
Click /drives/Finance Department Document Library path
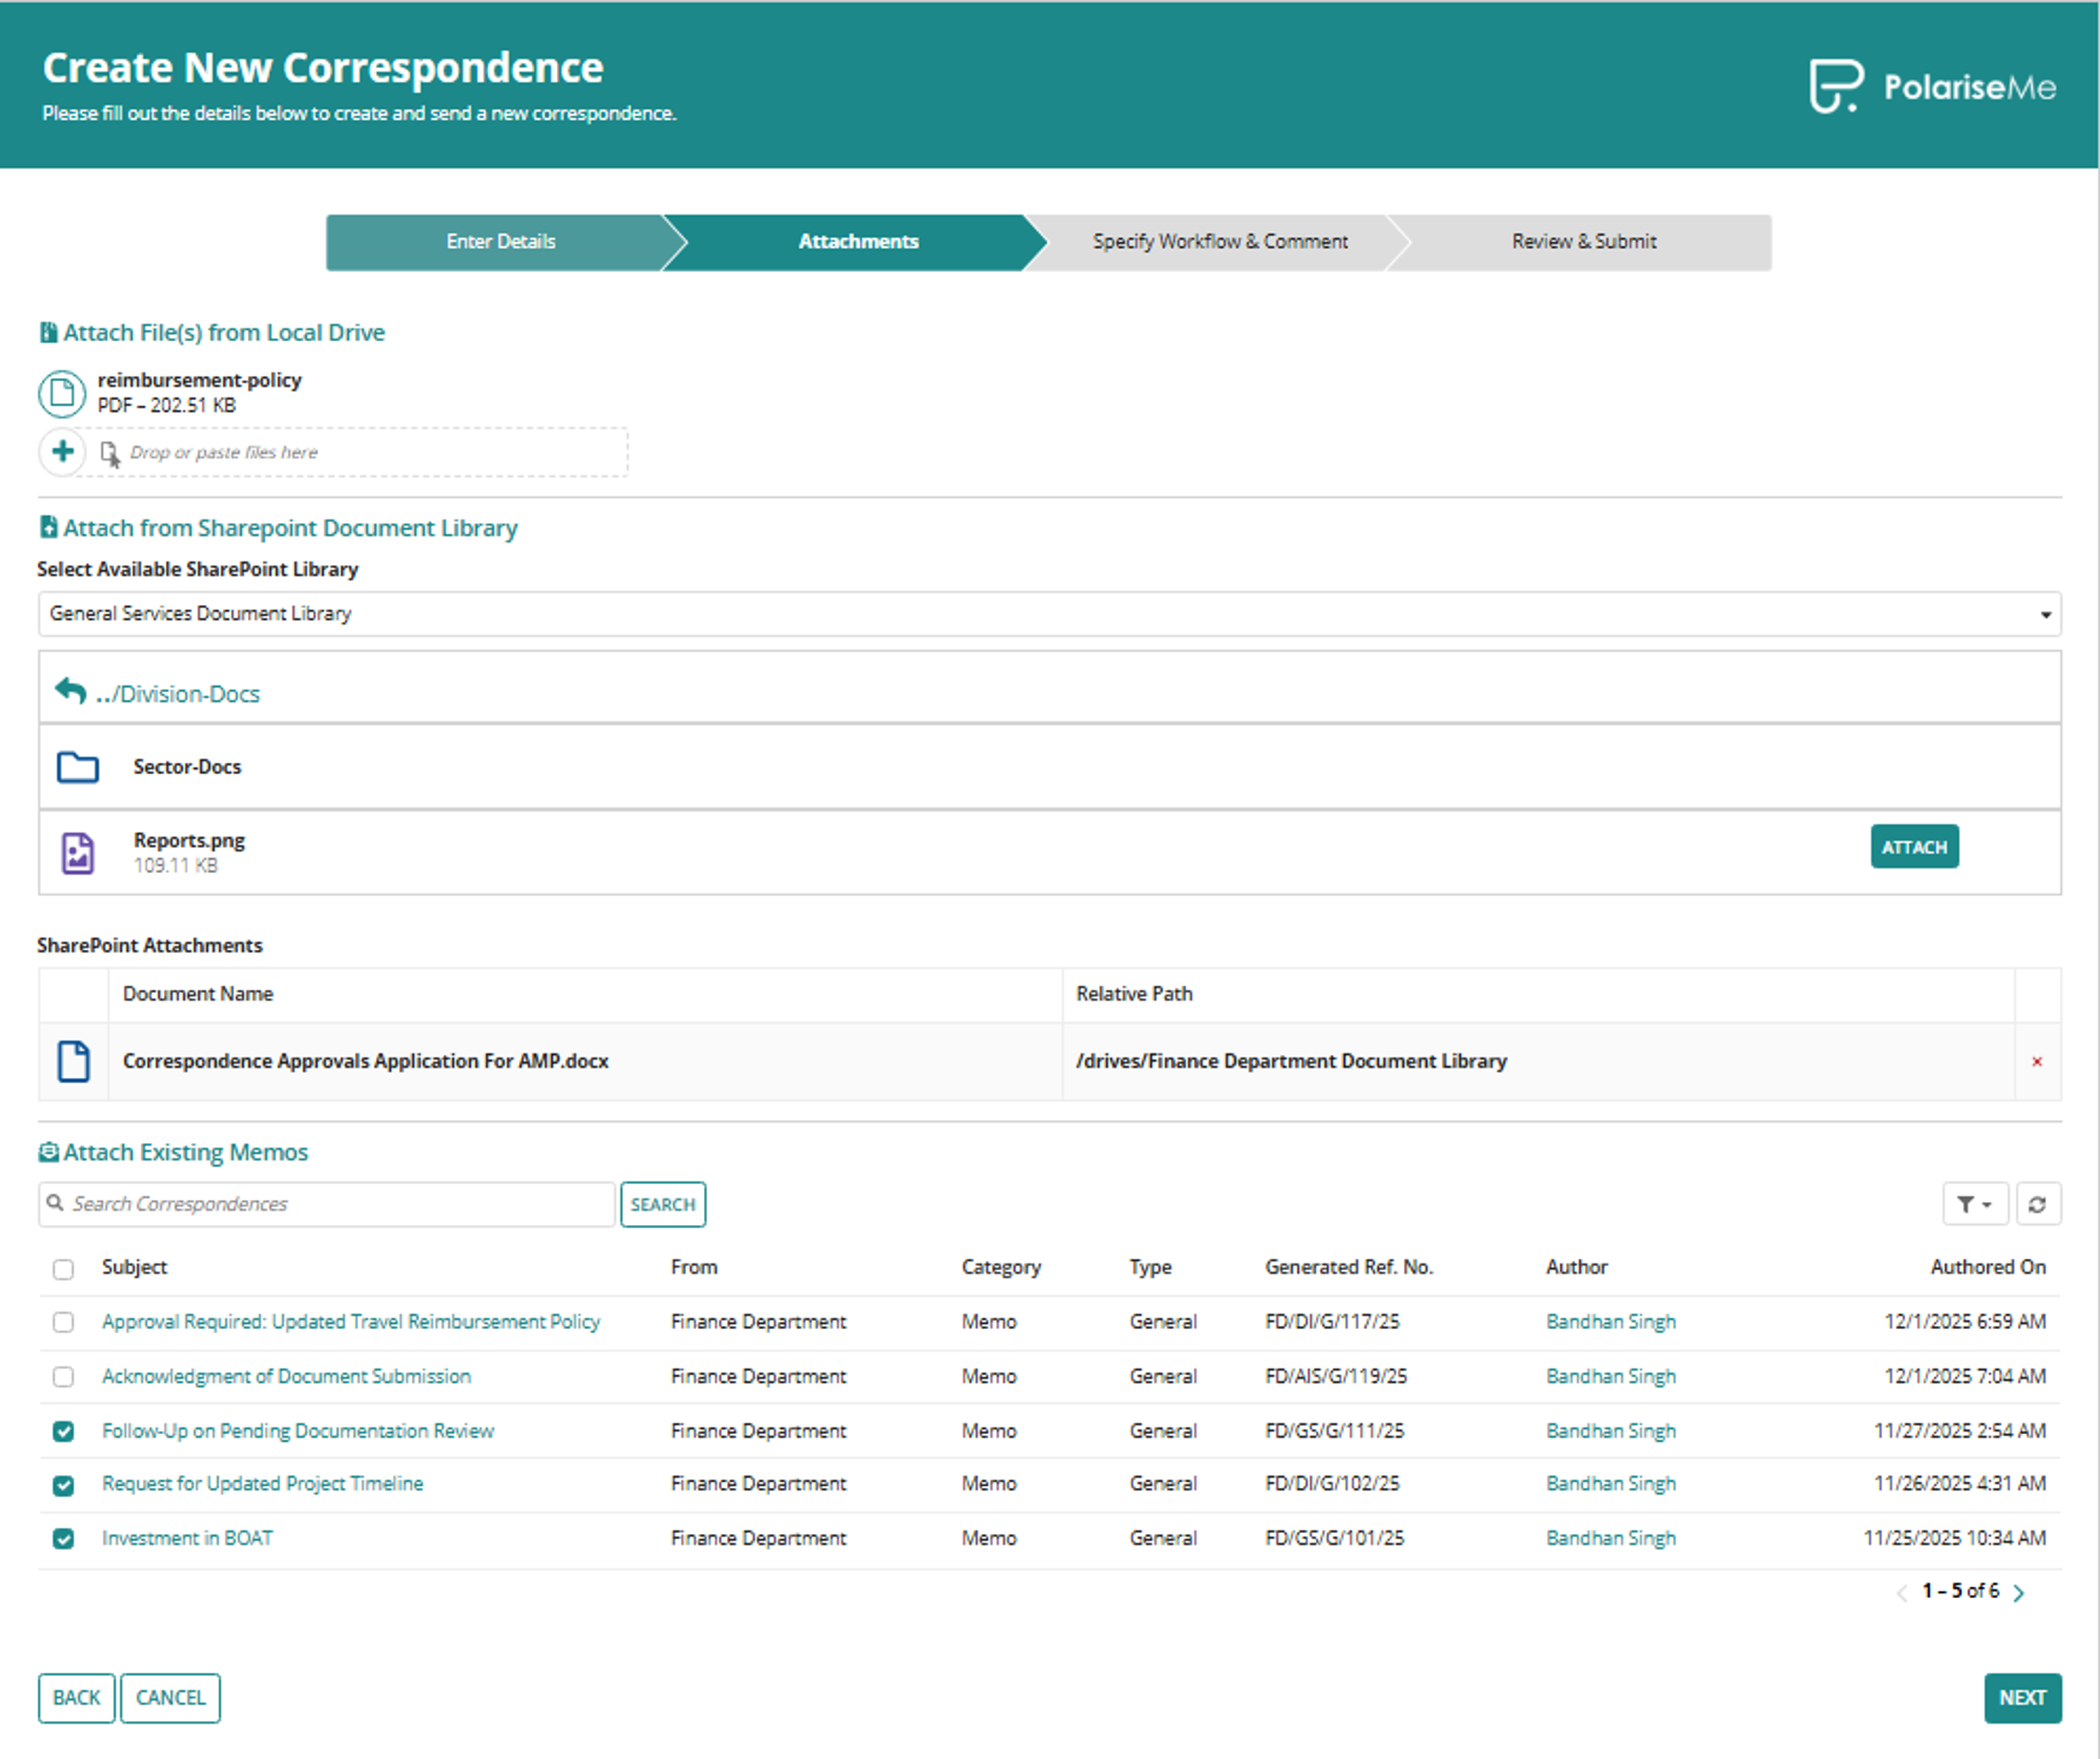point(1291,1061)
